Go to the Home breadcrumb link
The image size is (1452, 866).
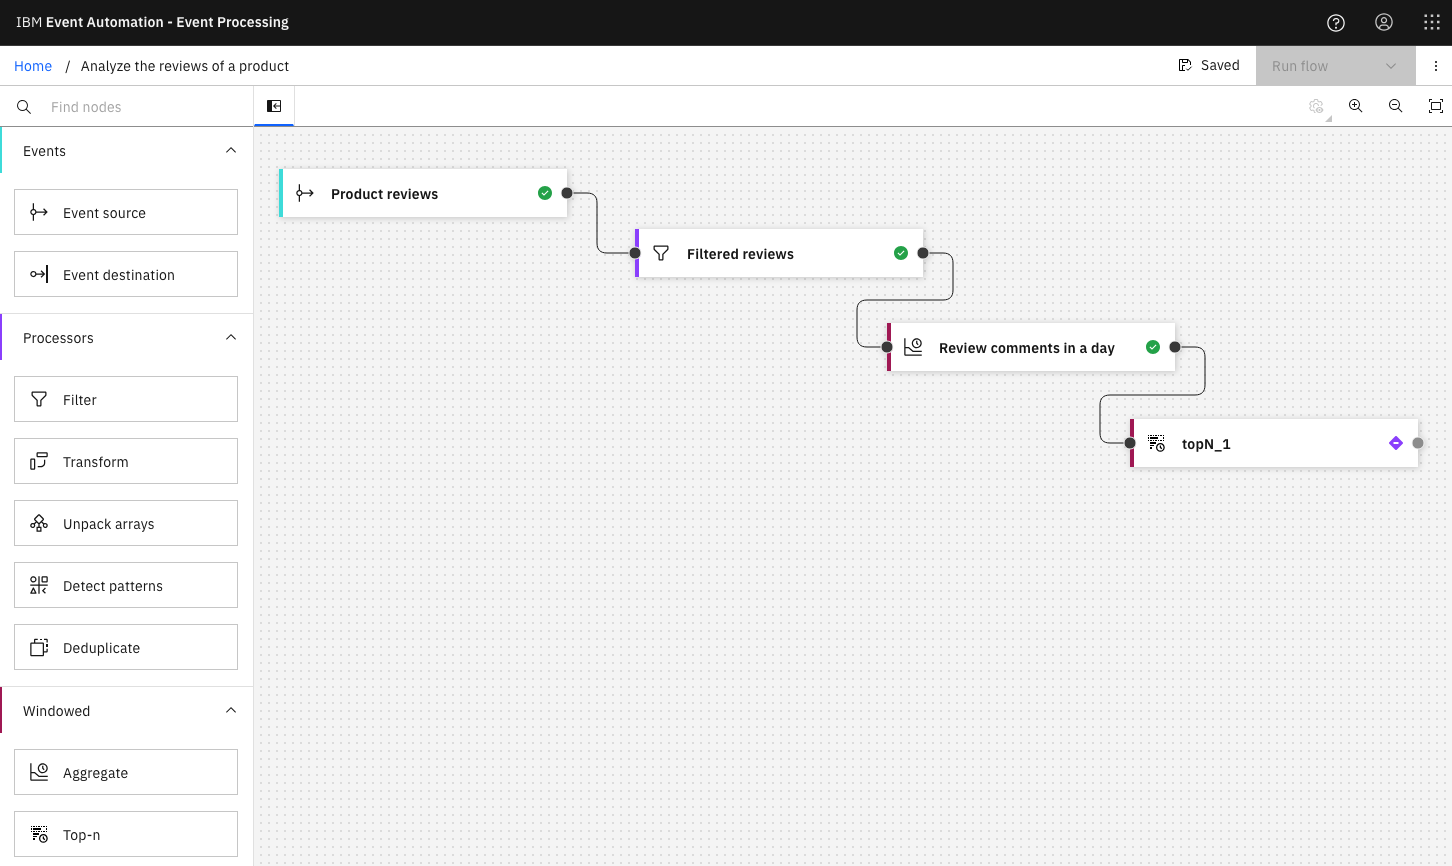(33, 66)
